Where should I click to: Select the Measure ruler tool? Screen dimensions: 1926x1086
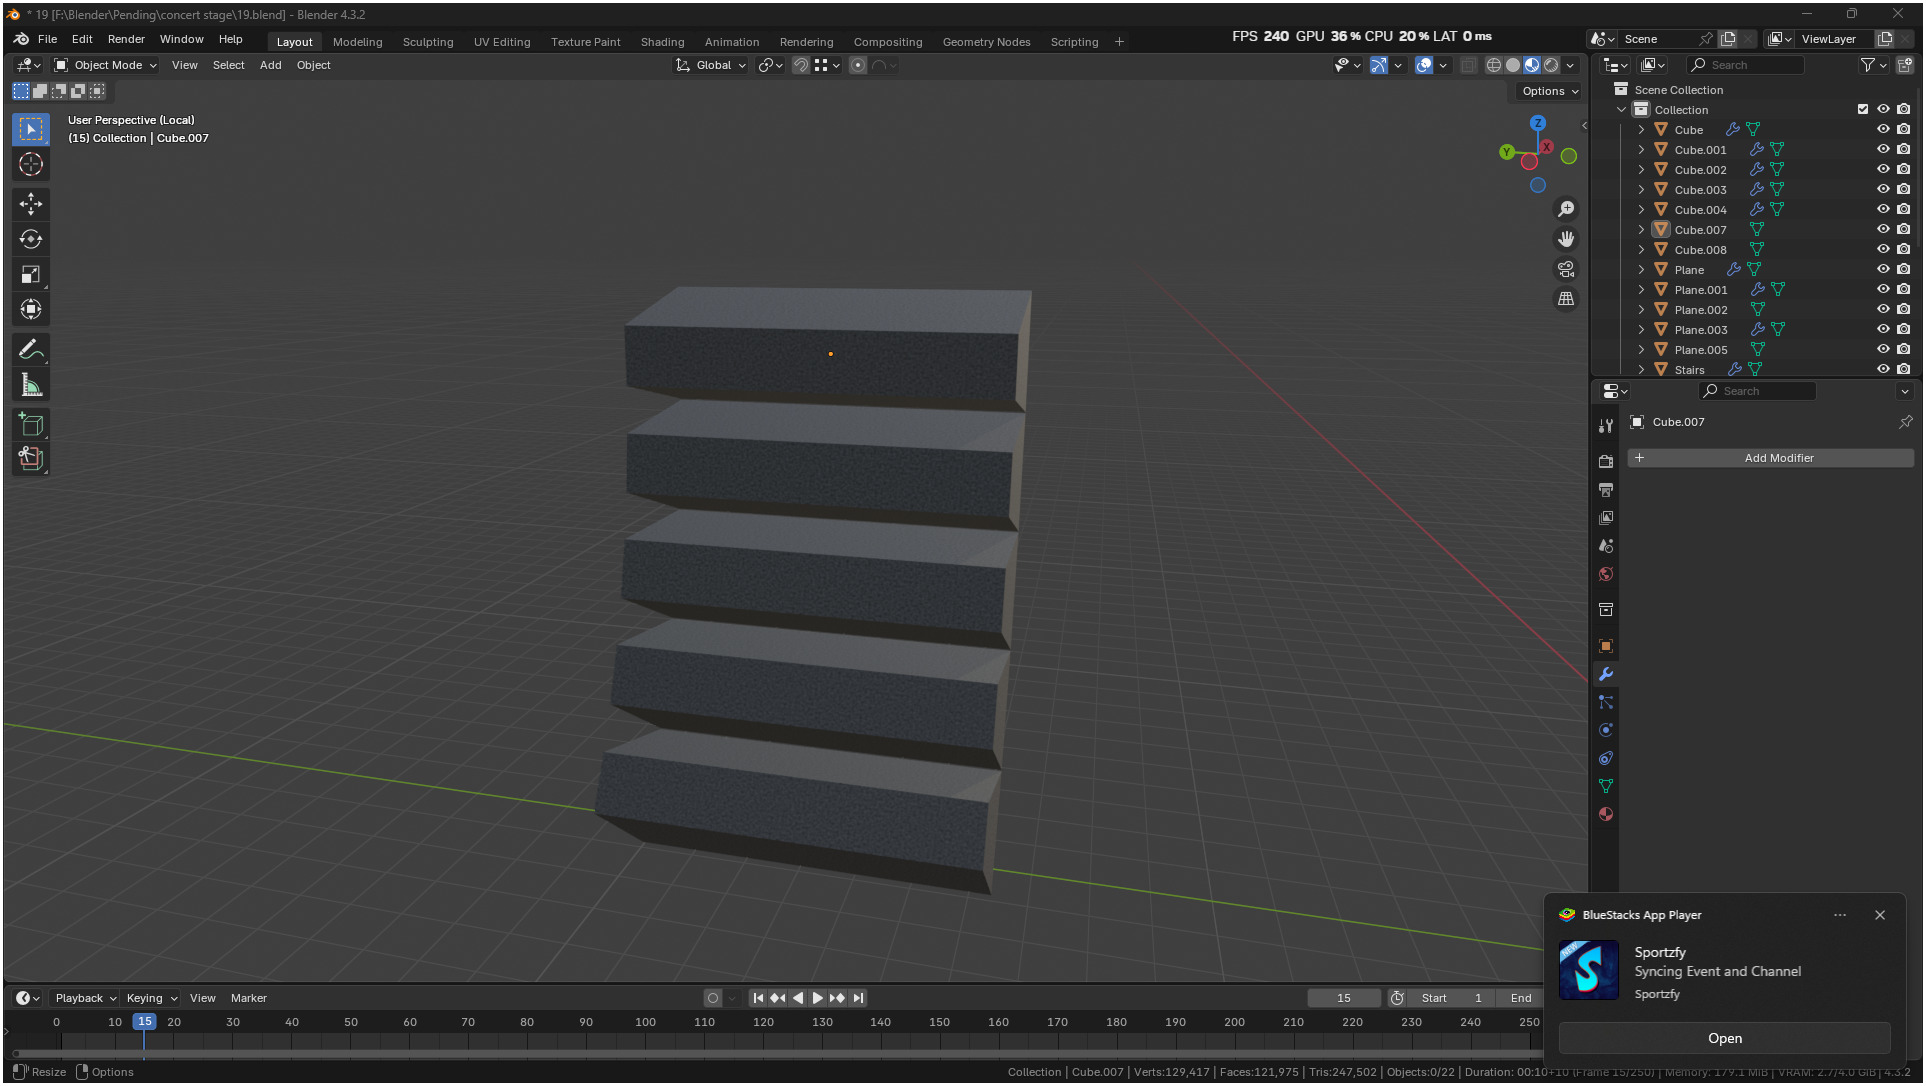click(31, 385)
